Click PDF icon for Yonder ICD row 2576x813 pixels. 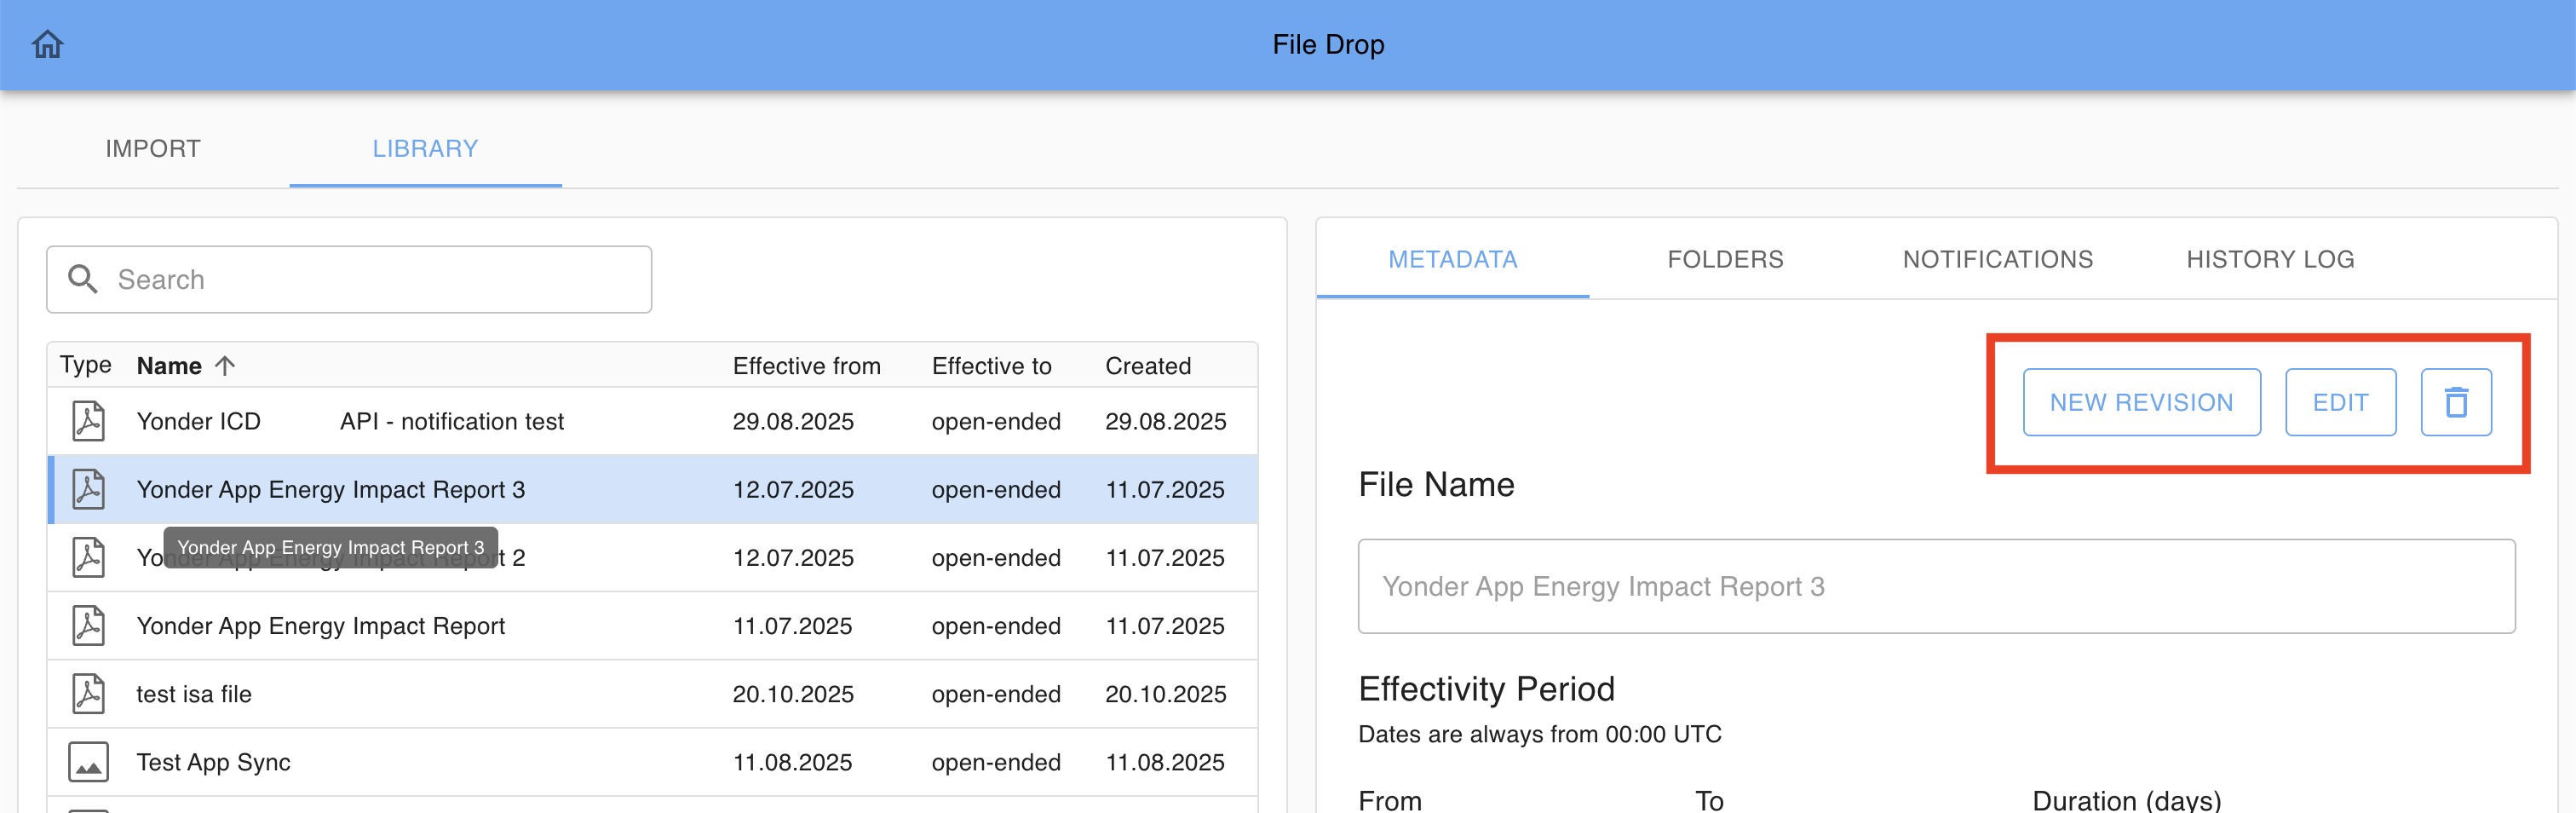pos(88,421)
